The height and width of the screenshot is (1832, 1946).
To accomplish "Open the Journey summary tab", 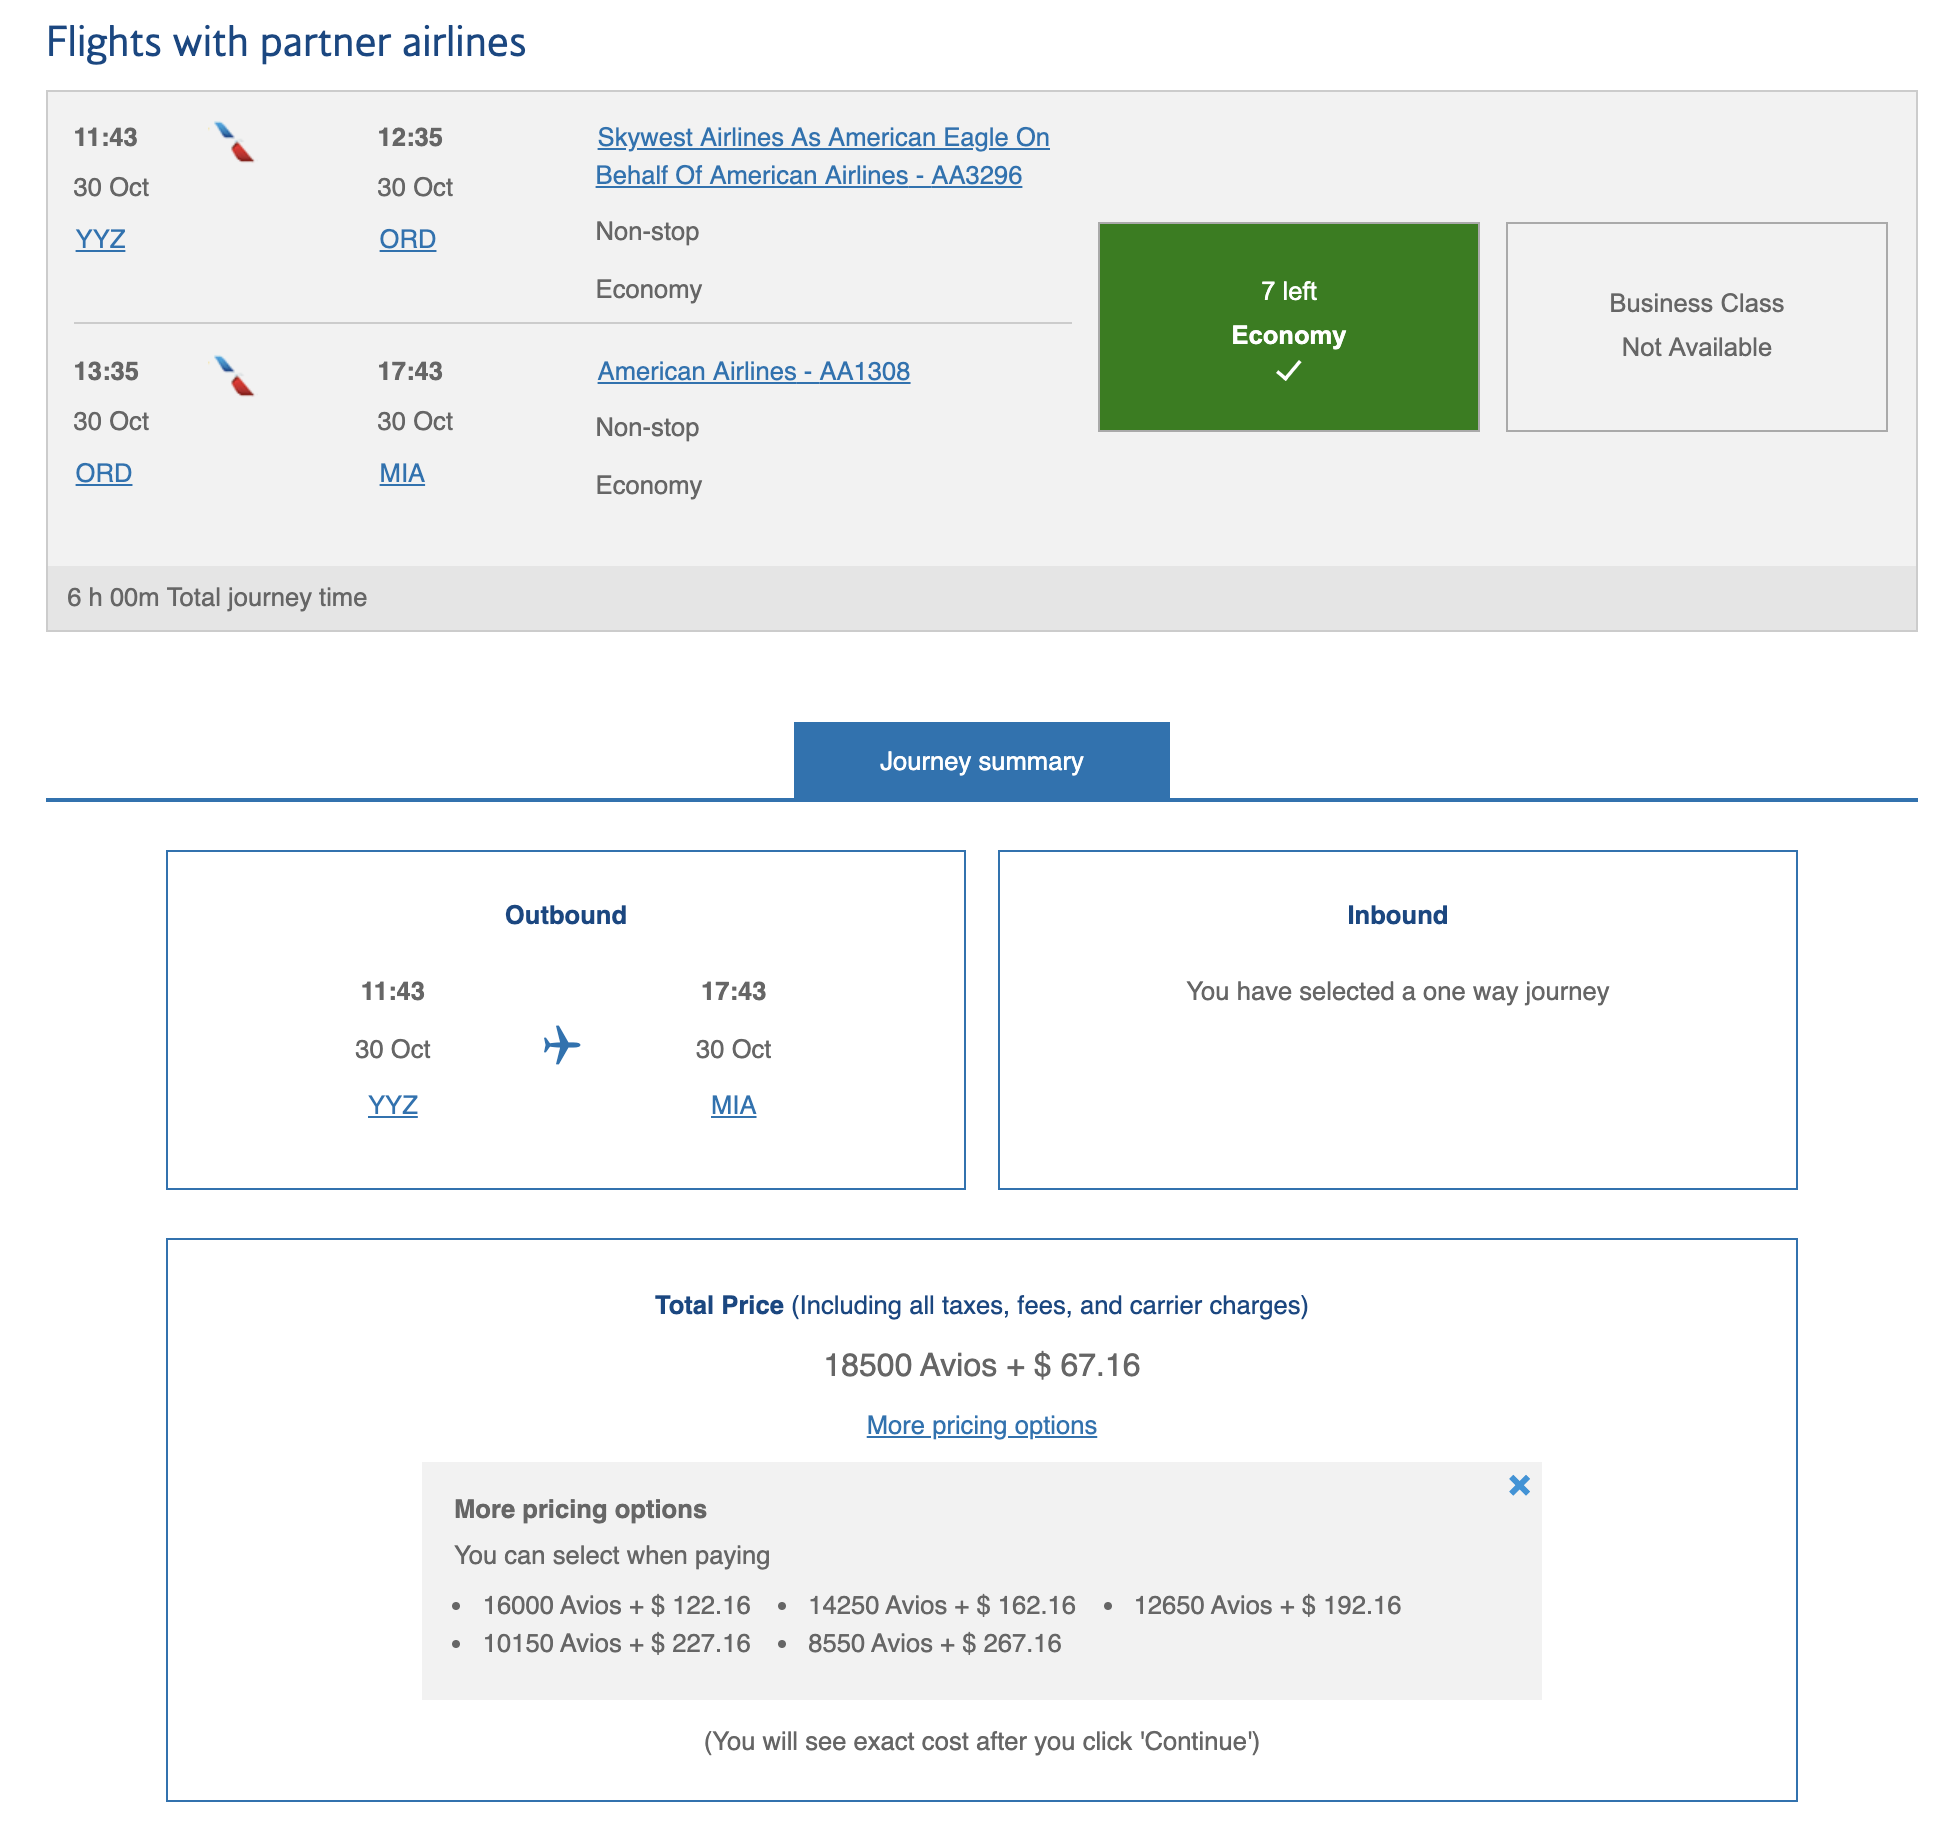I will tap(981, 761).
